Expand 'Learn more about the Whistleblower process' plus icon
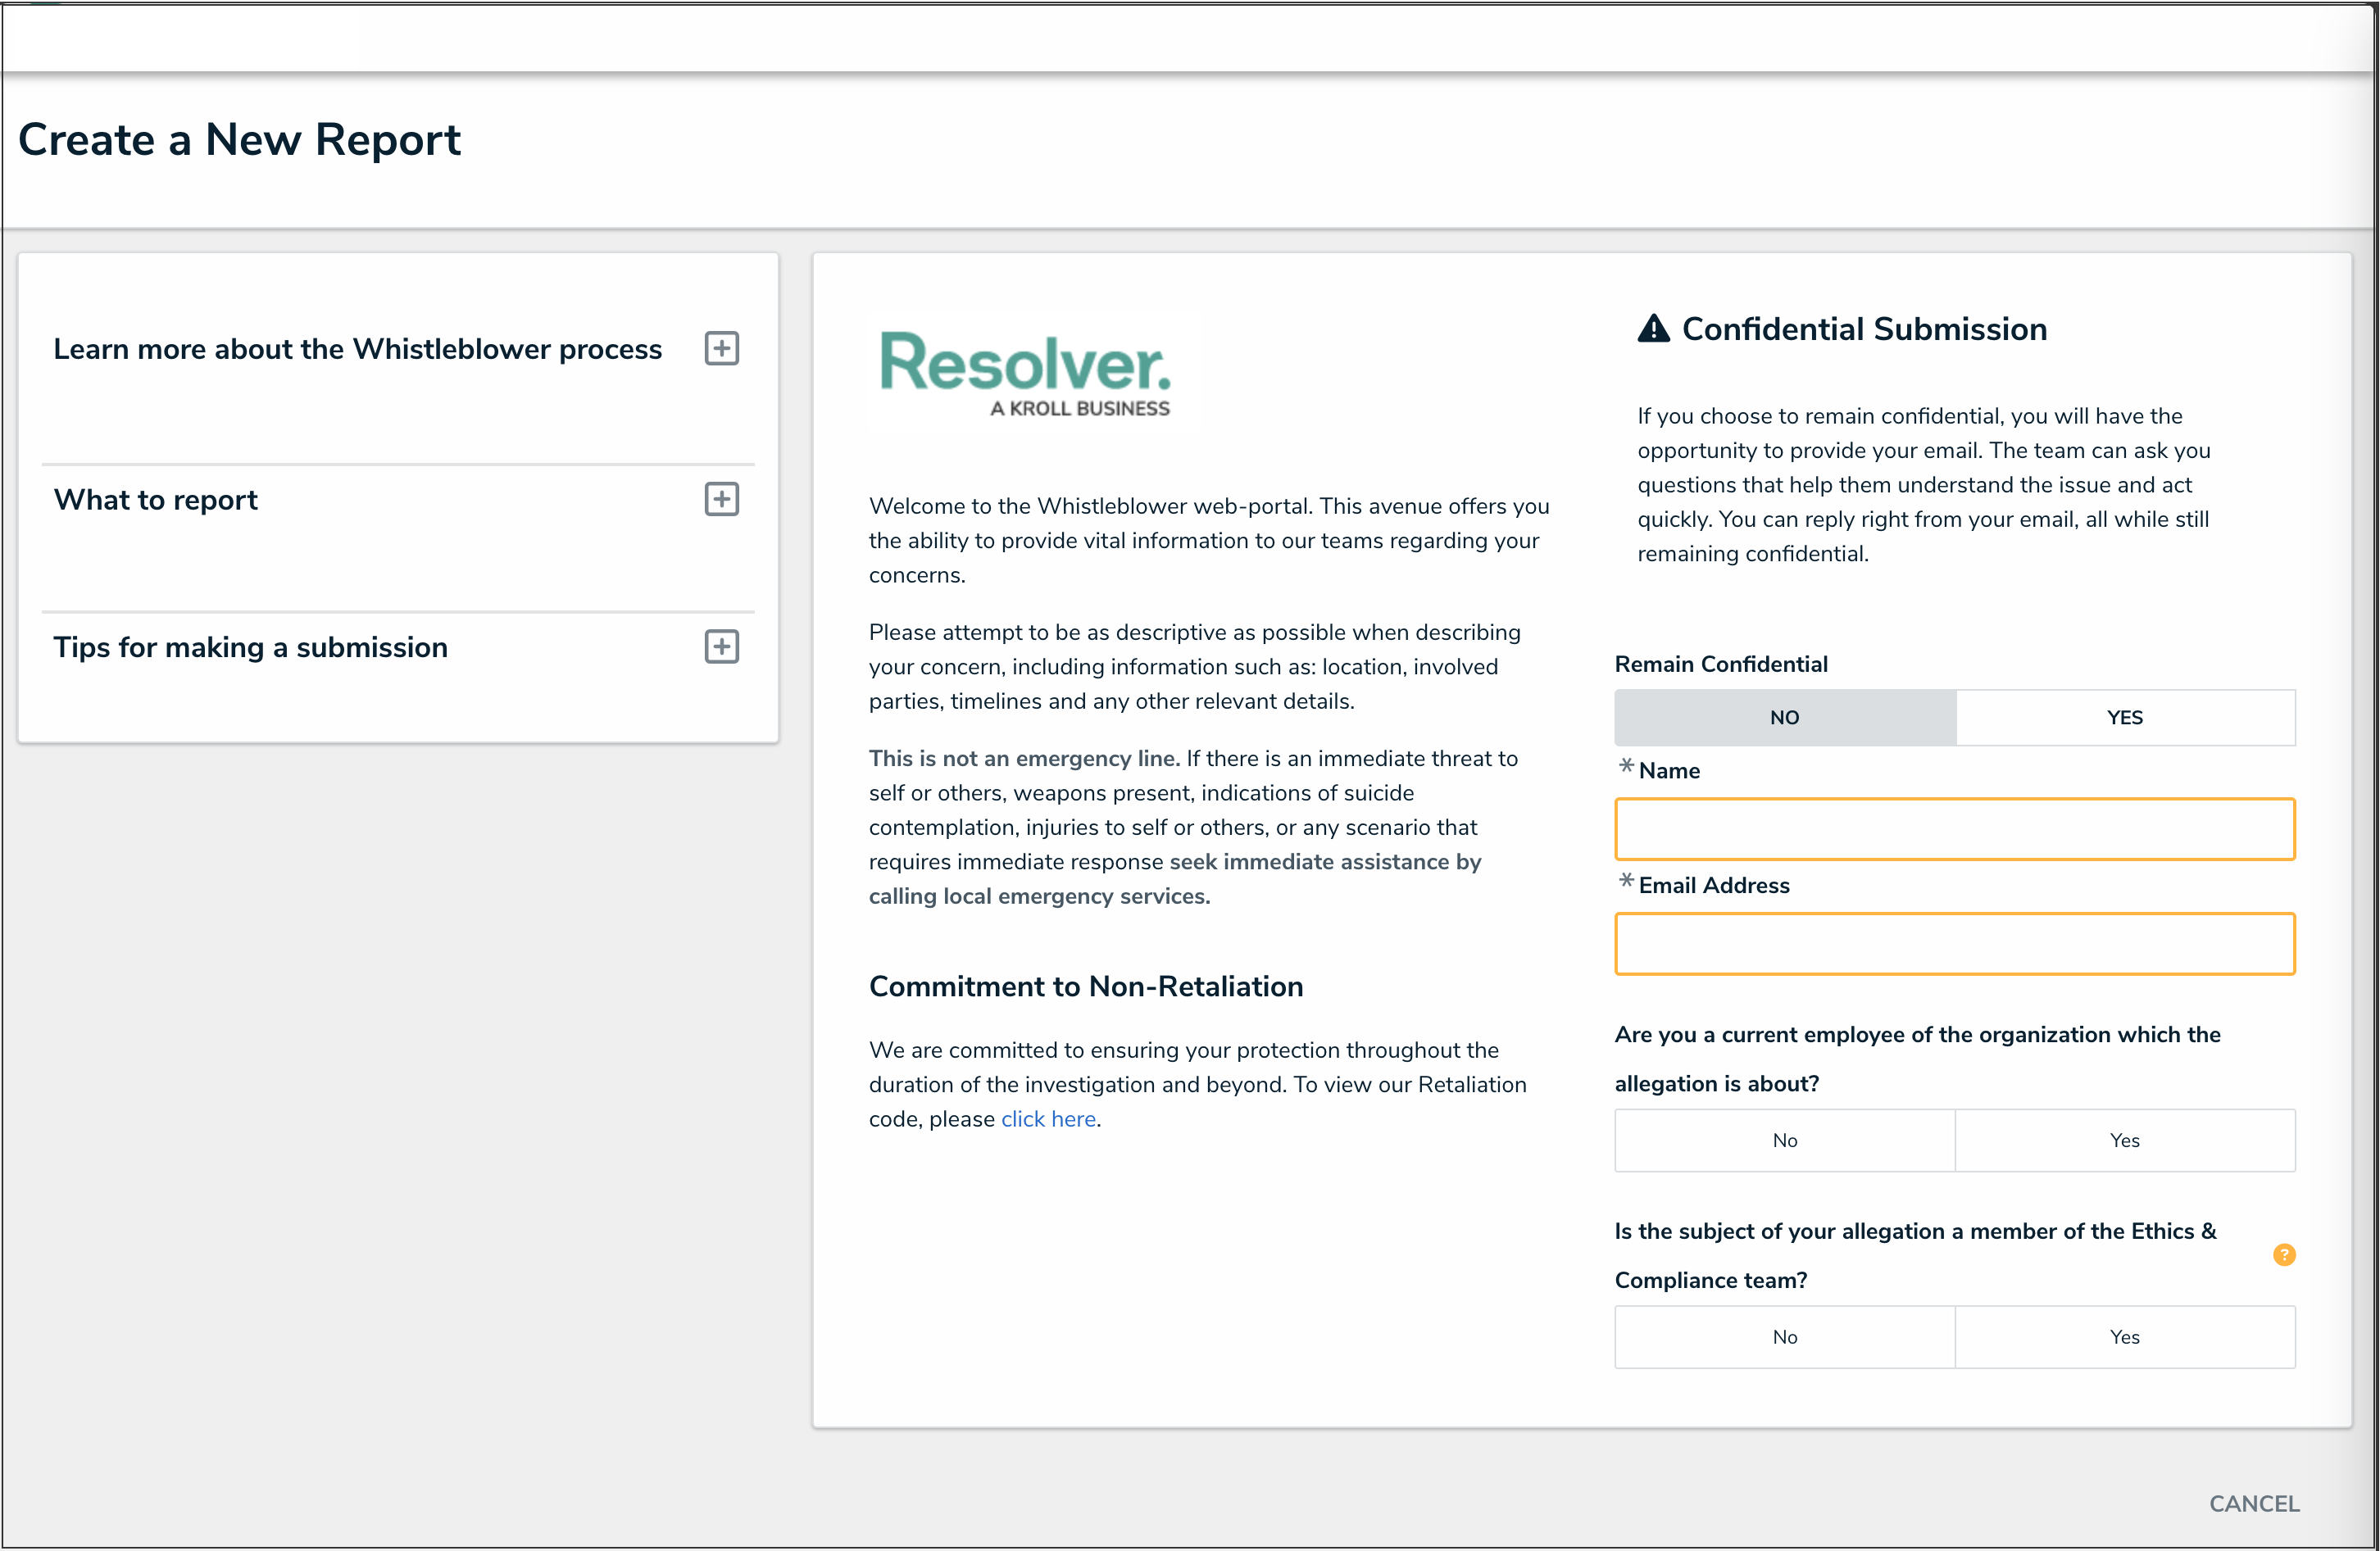 click(721, 349)
